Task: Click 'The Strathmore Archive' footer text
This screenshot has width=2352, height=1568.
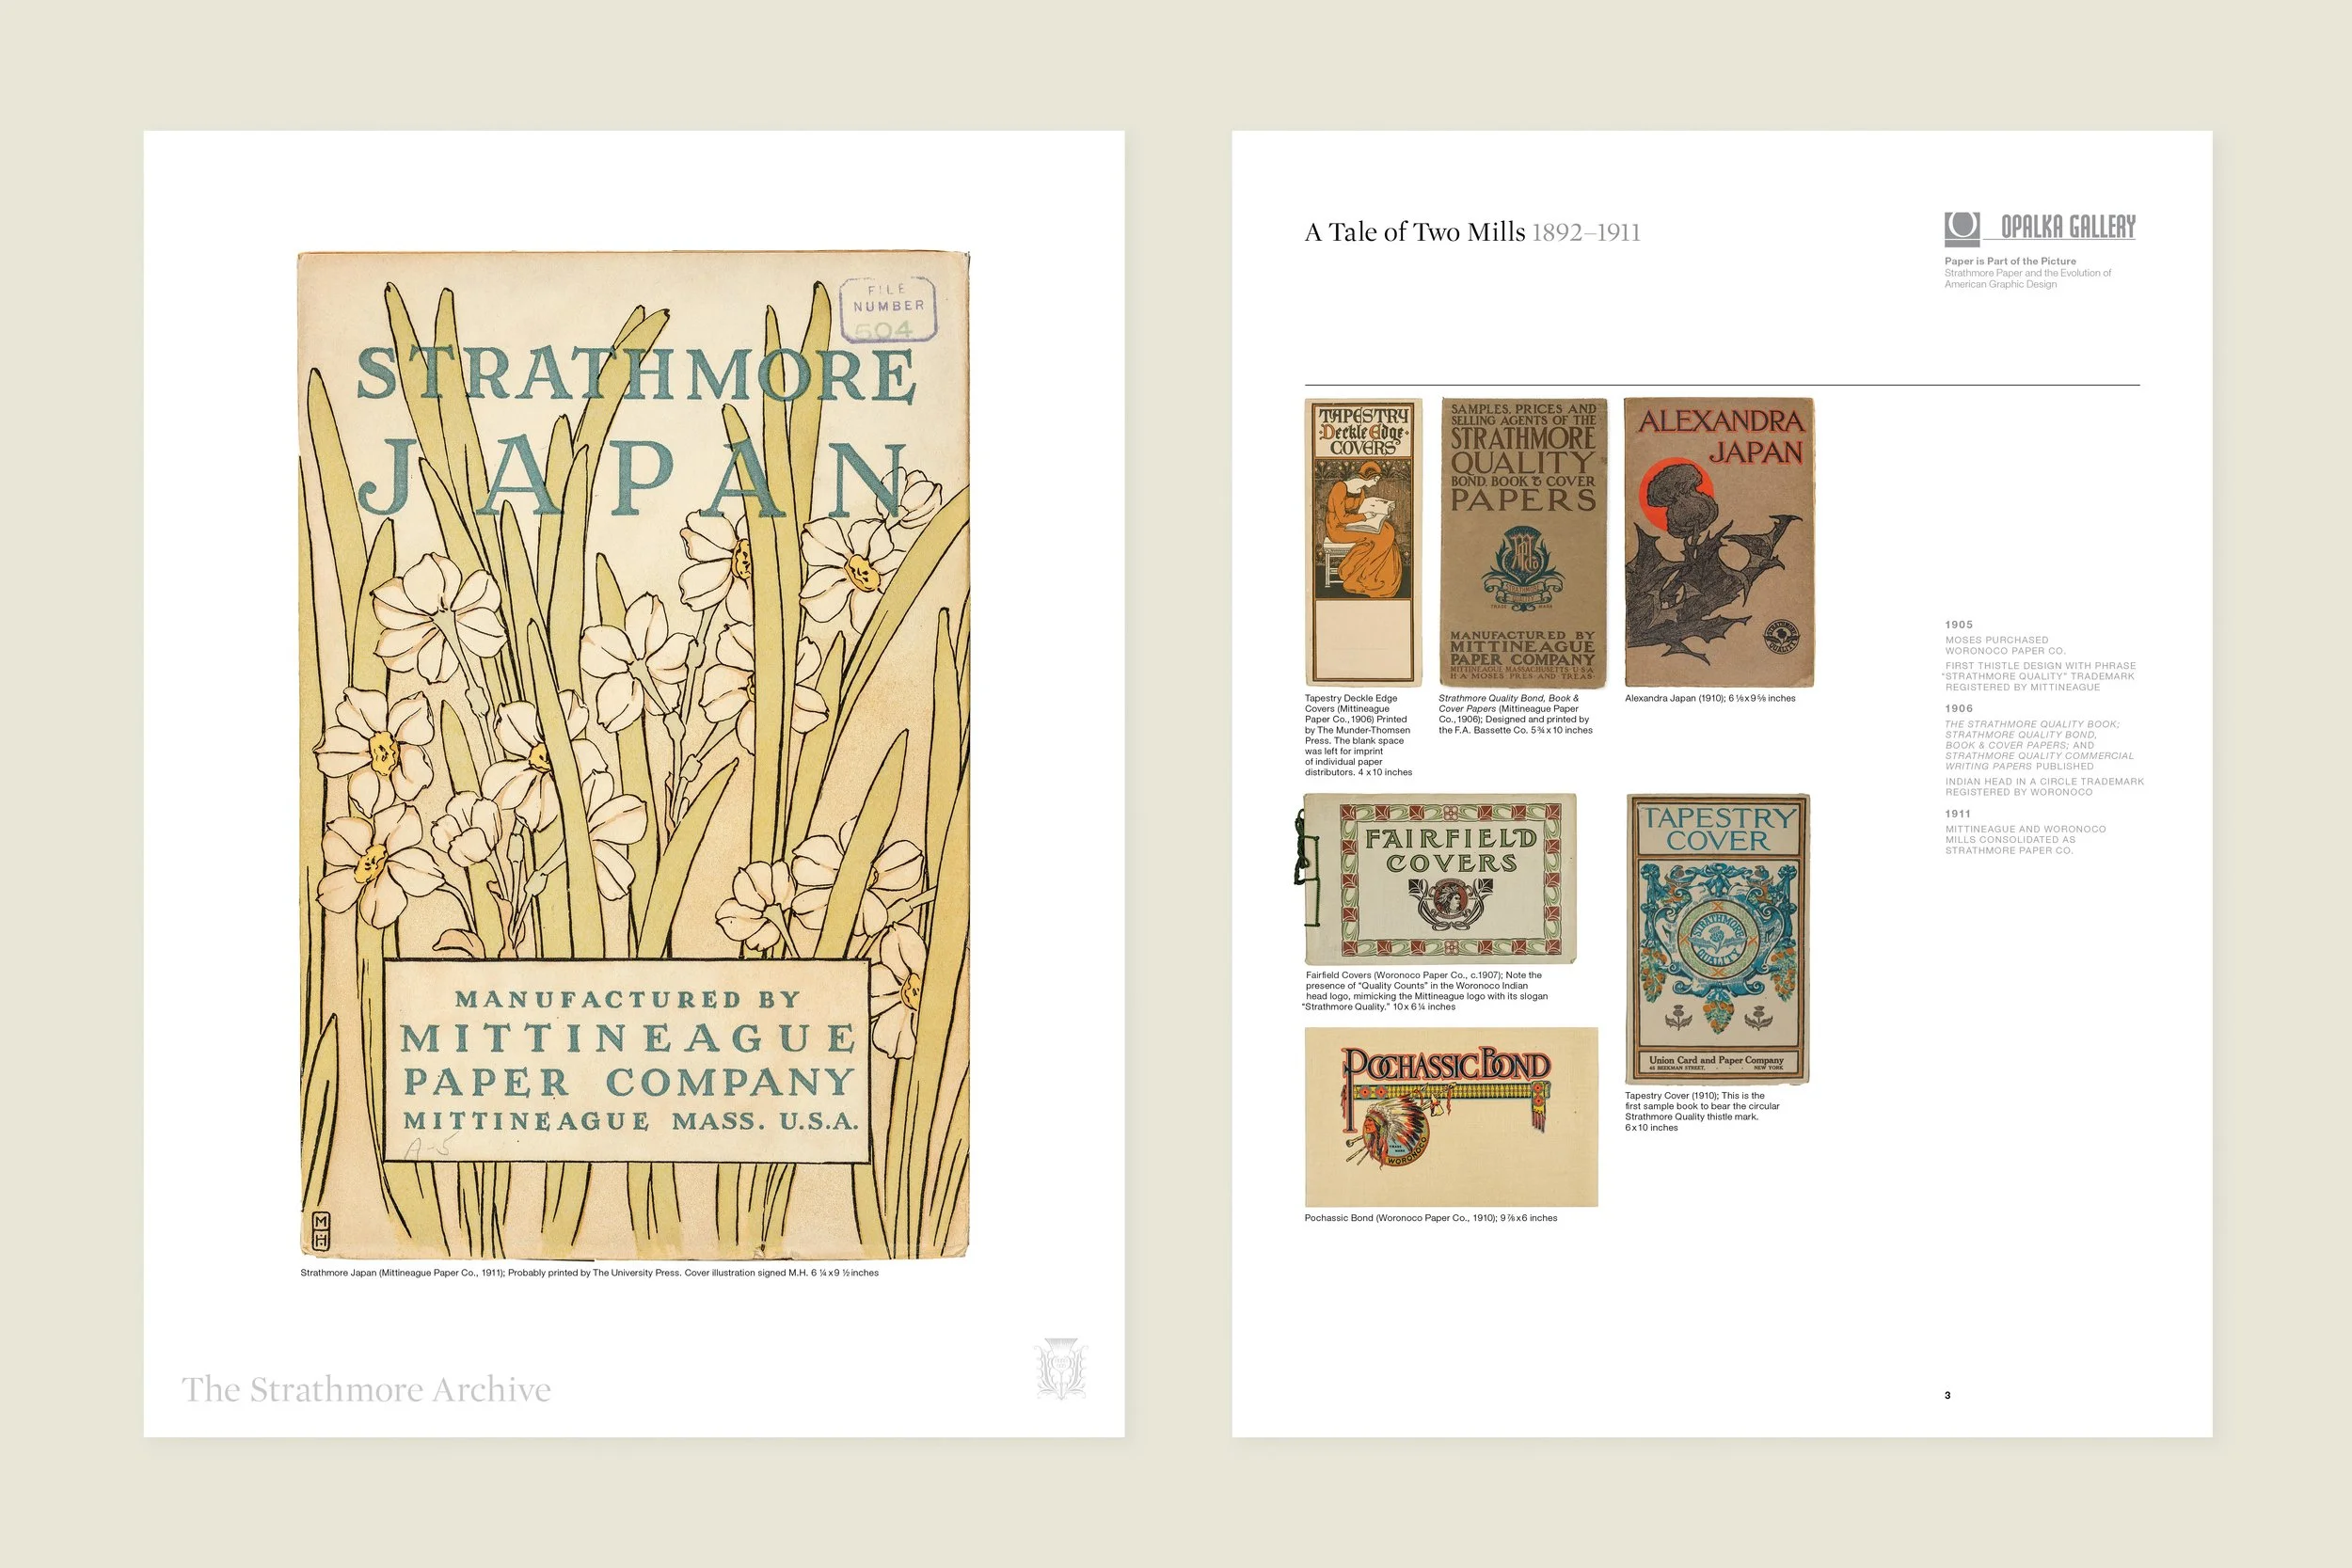Action: pyautogui.click(x=366, y=1389)
